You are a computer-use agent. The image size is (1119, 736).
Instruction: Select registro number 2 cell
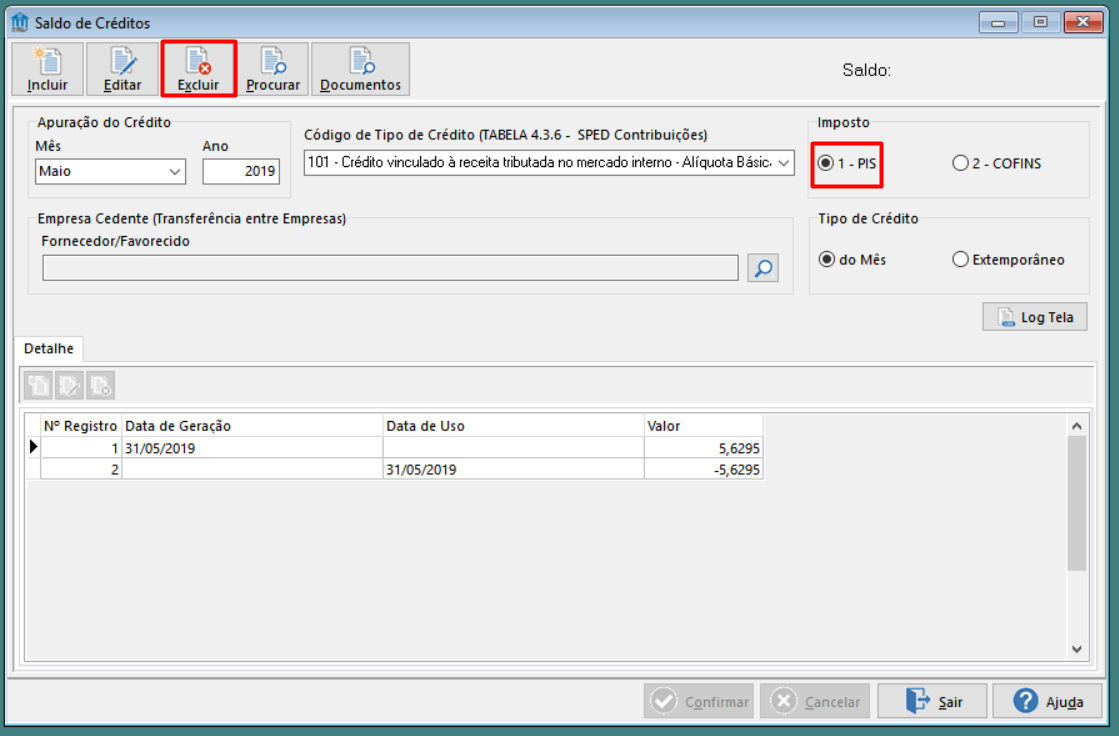[81, 470]
